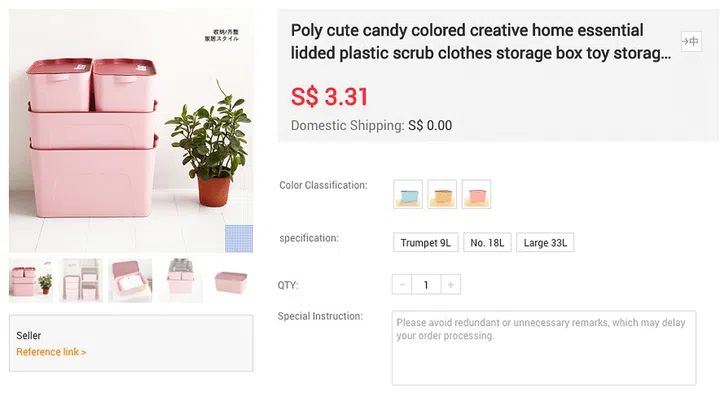720x400 pixels.
Task: View third thumbnail of open-lid box
Action: (131, 281)
